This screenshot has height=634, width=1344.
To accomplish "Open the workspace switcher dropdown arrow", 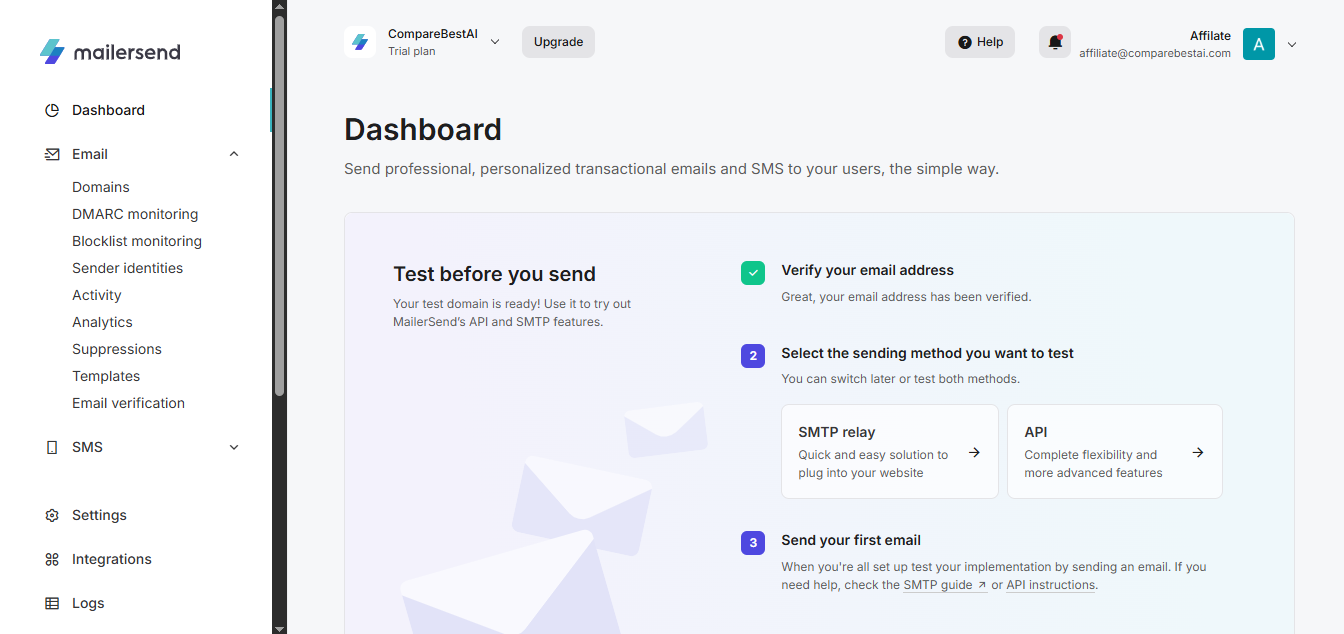I will (495, 42).
